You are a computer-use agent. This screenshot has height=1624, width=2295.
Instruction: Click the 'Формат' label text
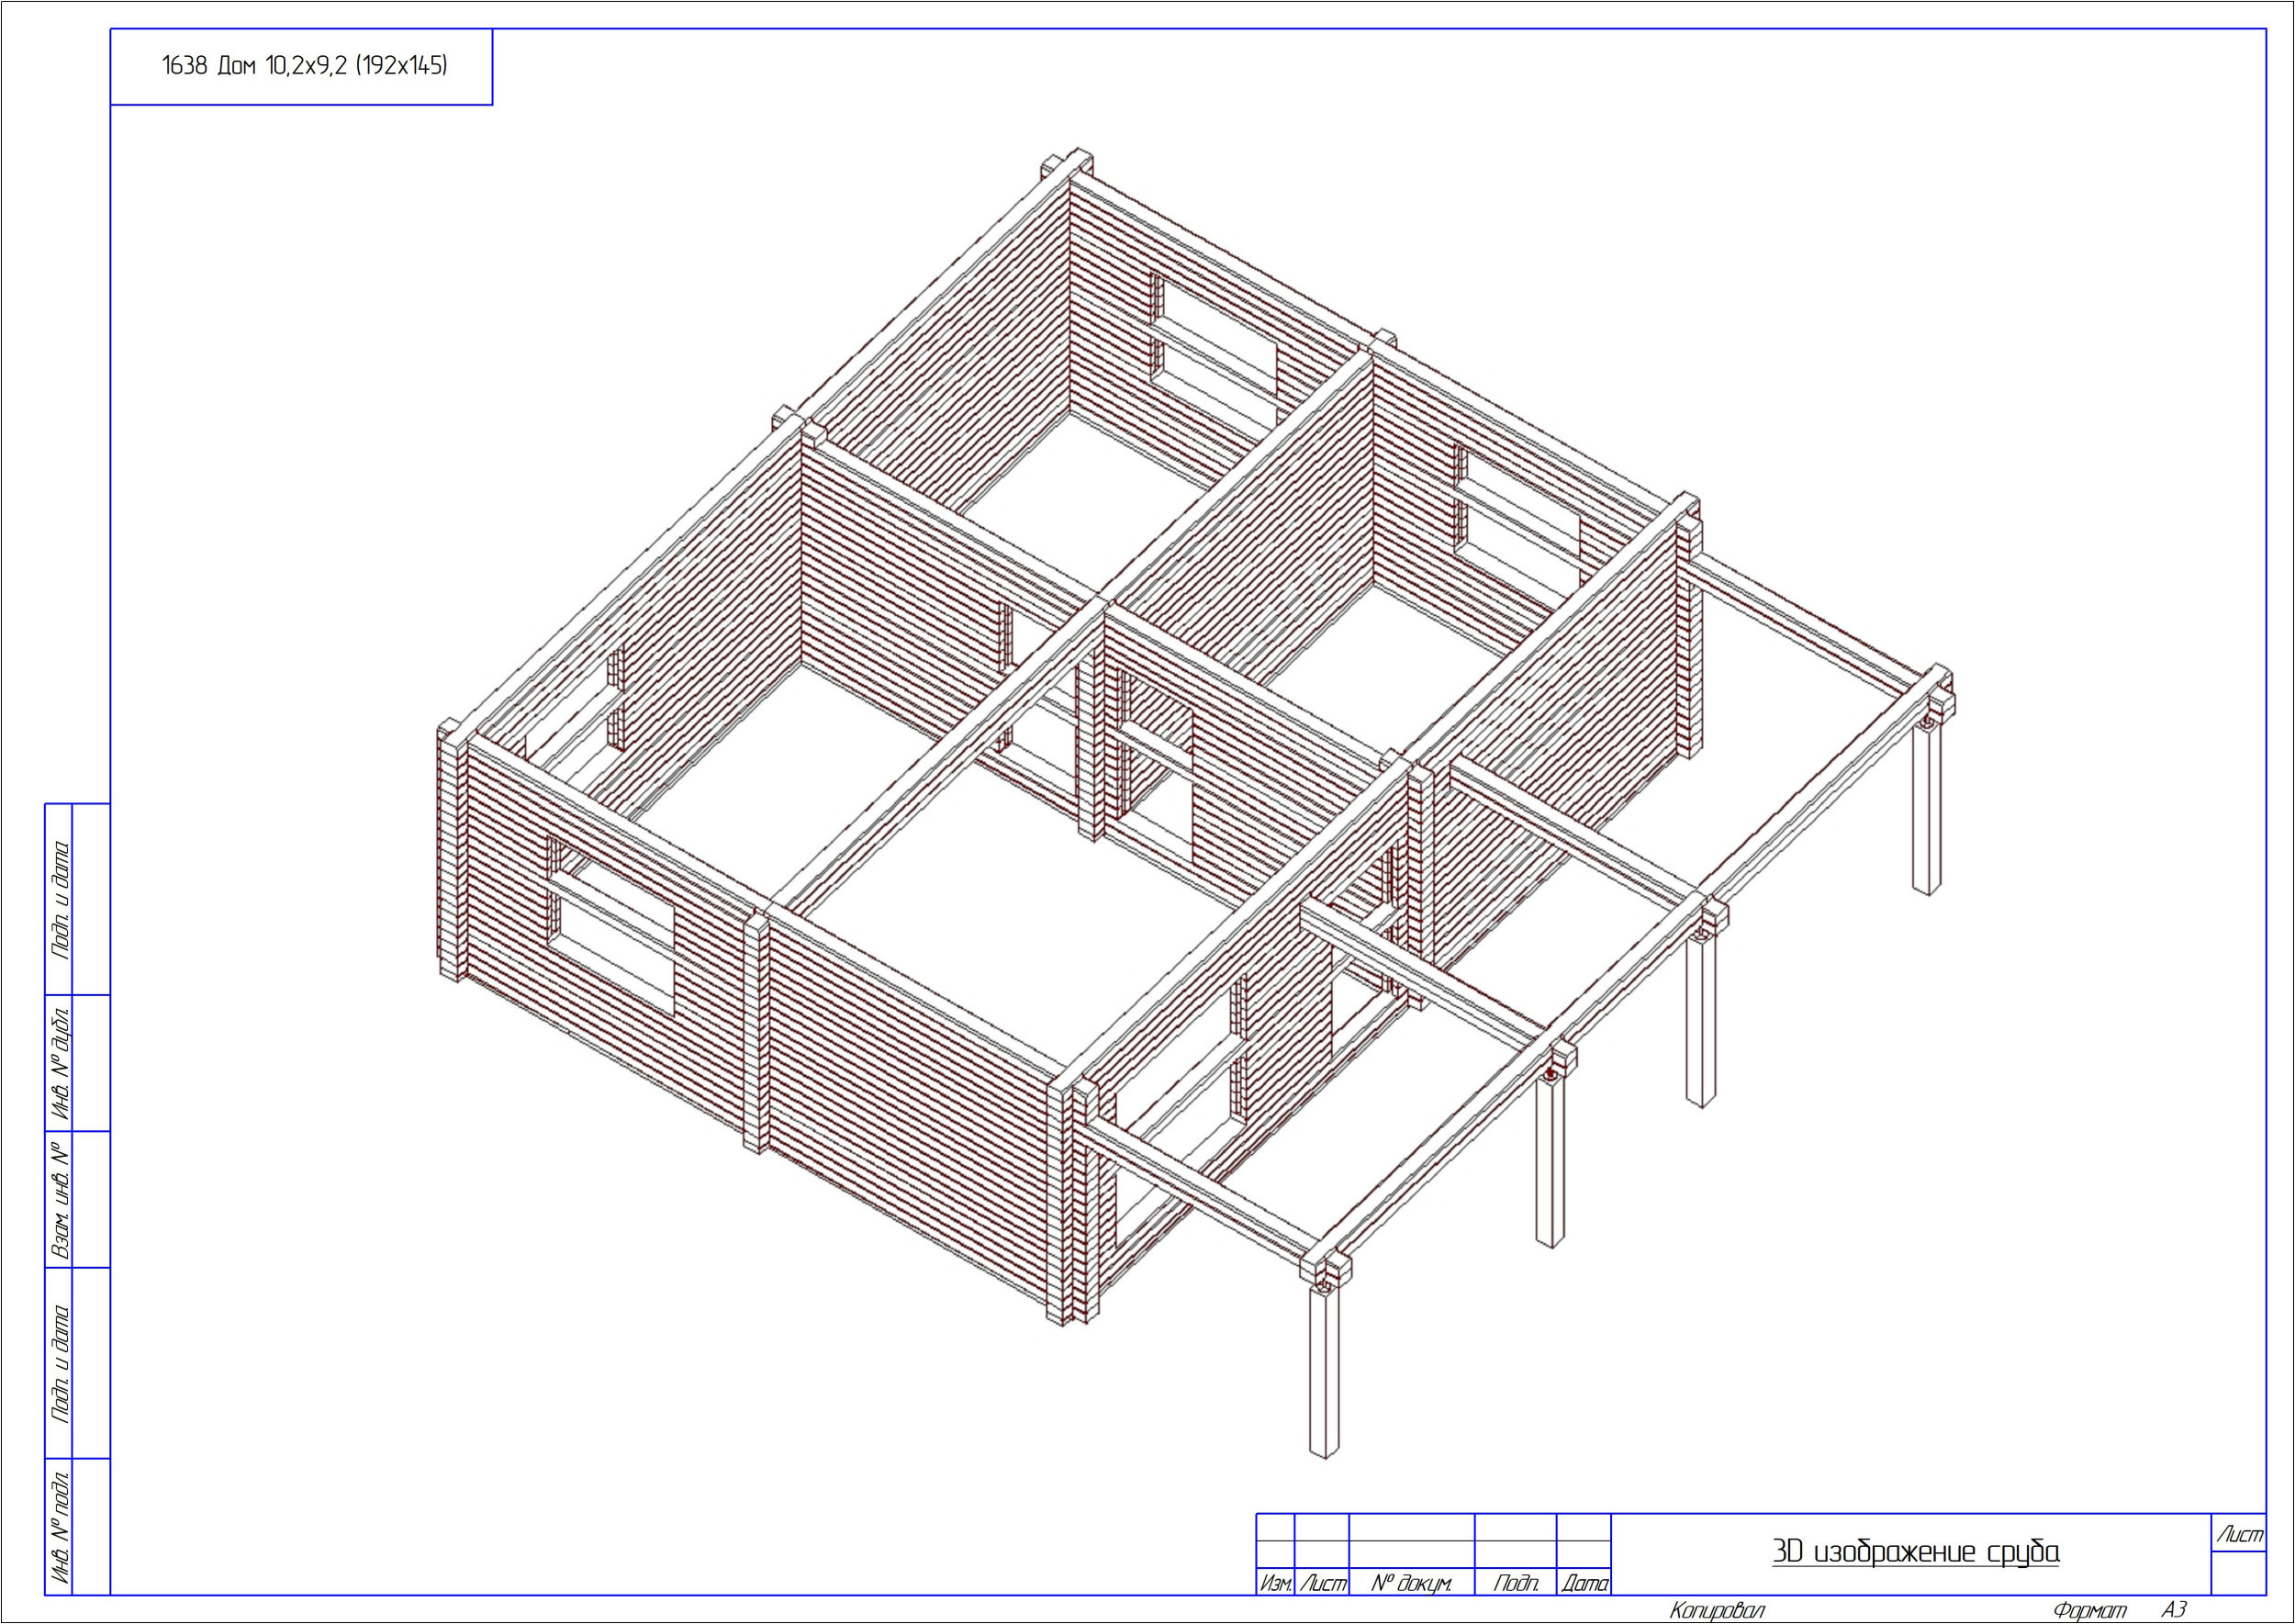2089,1610
